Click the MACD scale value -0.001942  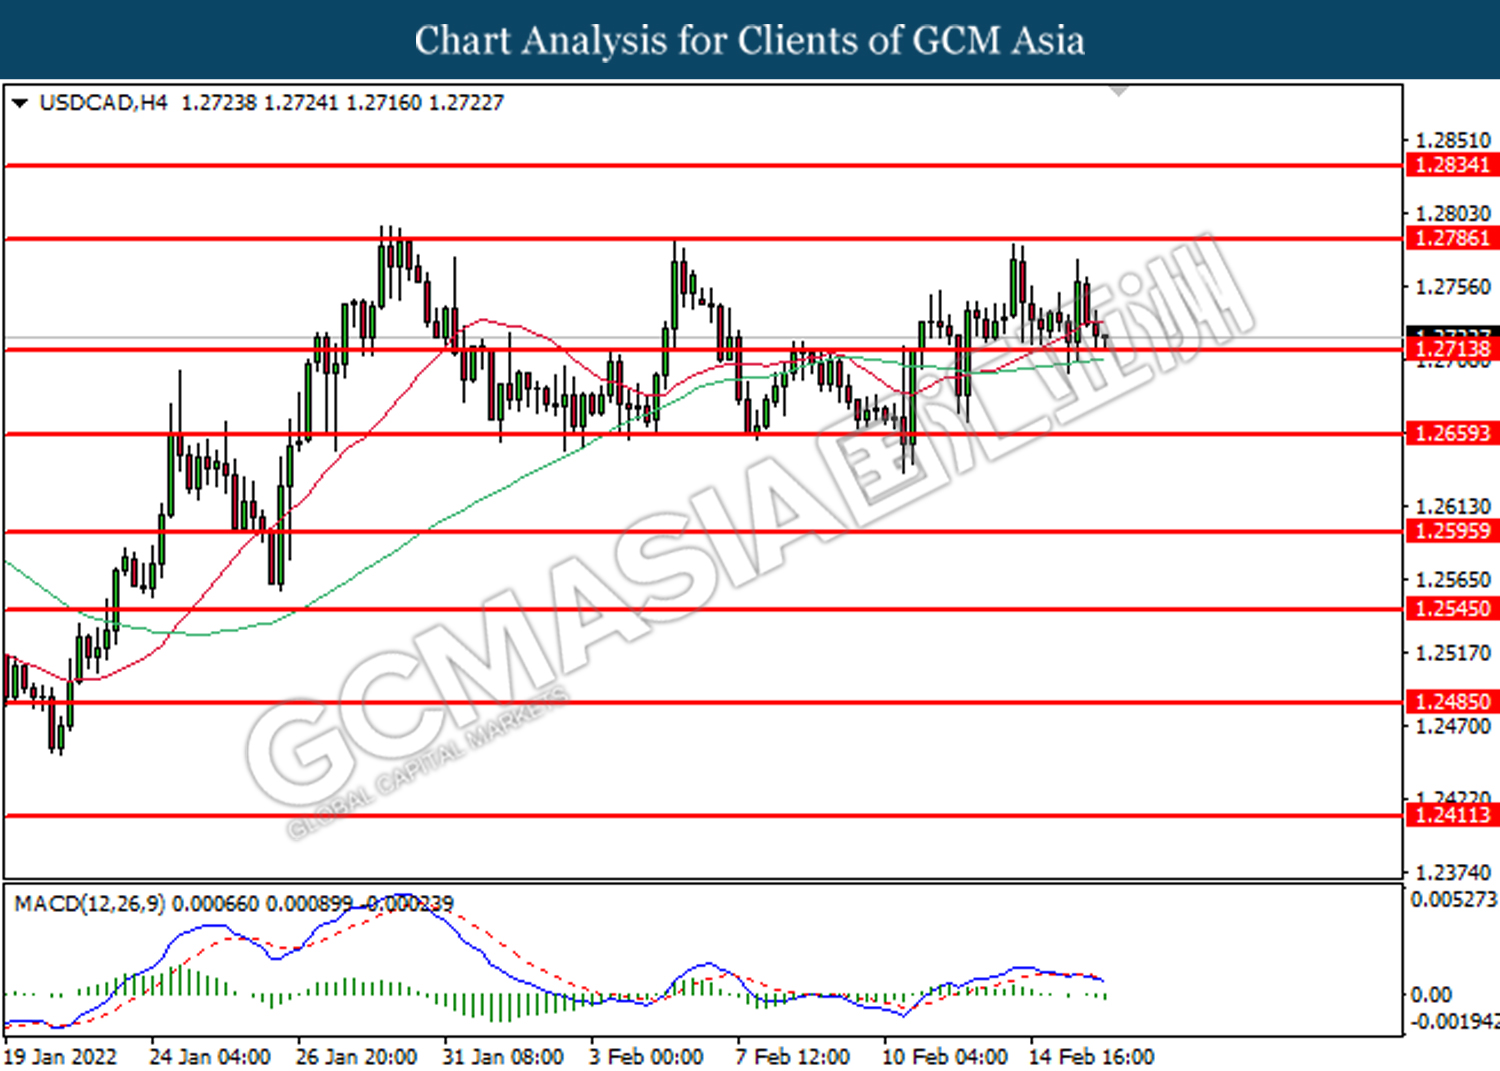click(x=1454, y=1022)
